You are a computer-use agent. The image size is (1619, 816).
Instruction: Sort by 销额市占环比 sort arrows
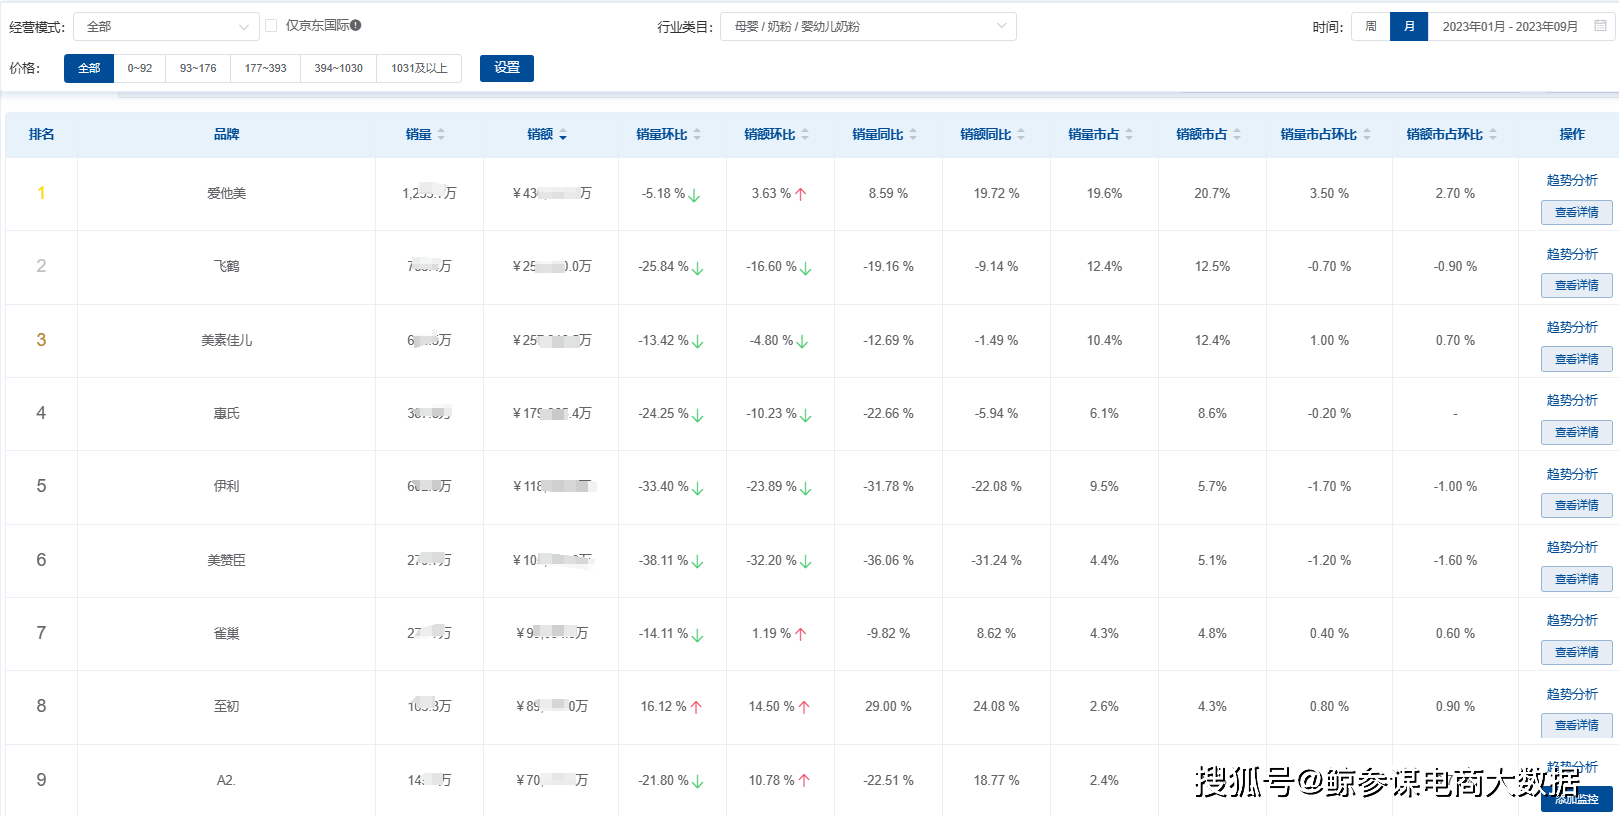(x=1493, y=135)
